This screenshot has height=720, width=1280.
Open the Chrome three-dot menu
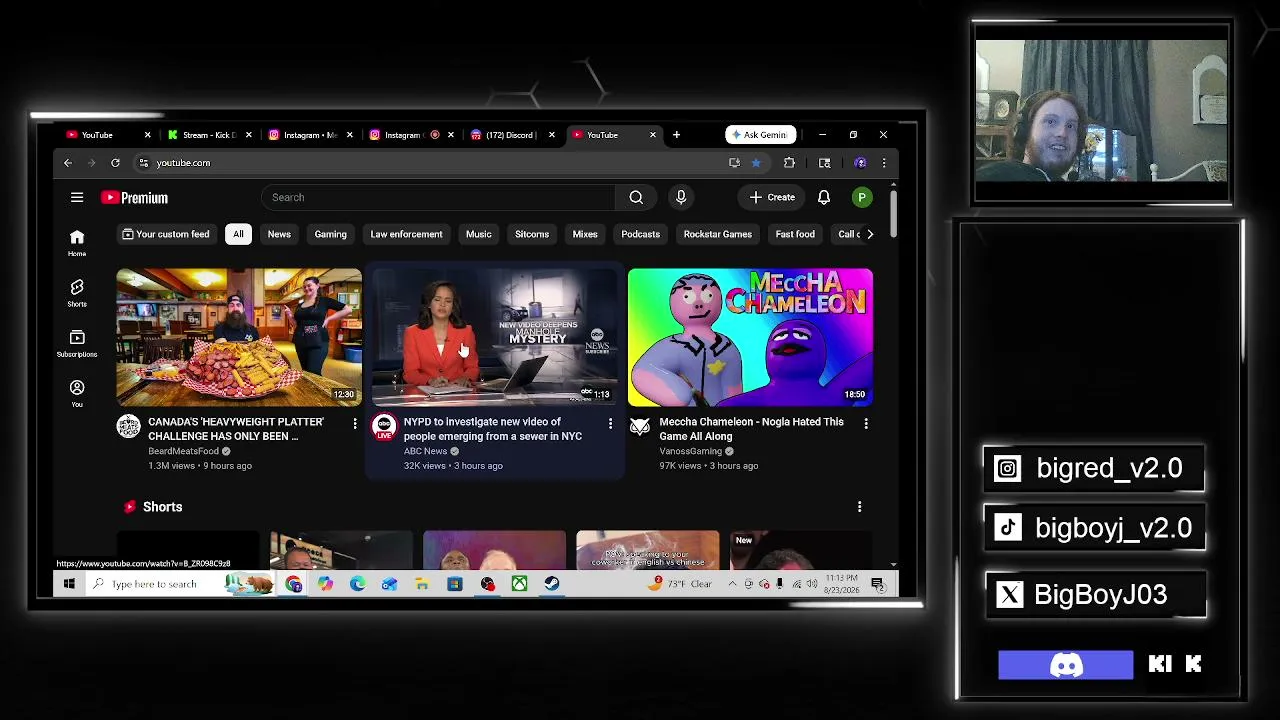[884, 162]
